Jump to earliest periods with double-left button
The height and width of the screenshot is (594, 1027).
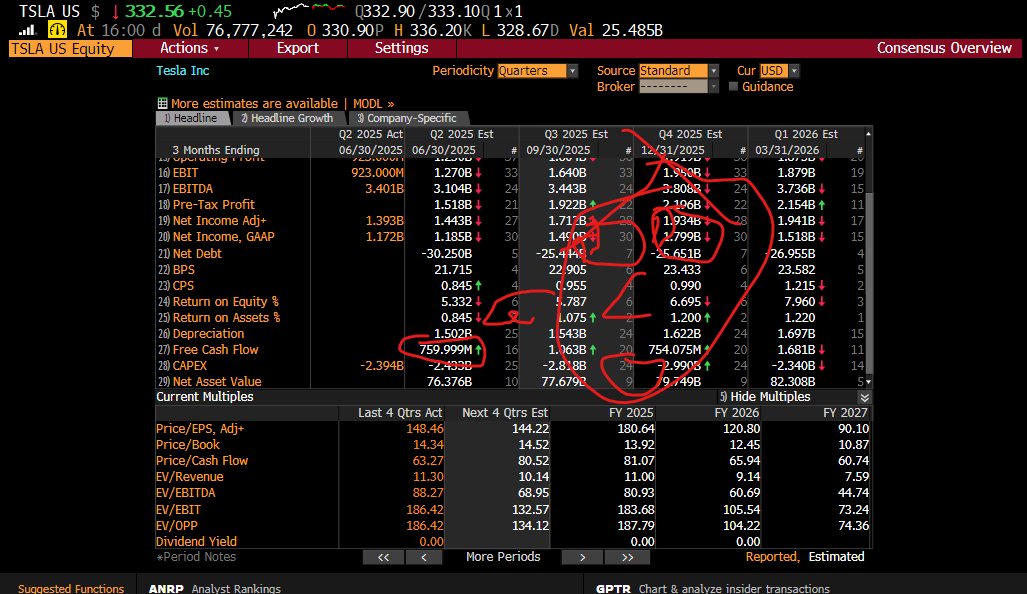(383, 557)
